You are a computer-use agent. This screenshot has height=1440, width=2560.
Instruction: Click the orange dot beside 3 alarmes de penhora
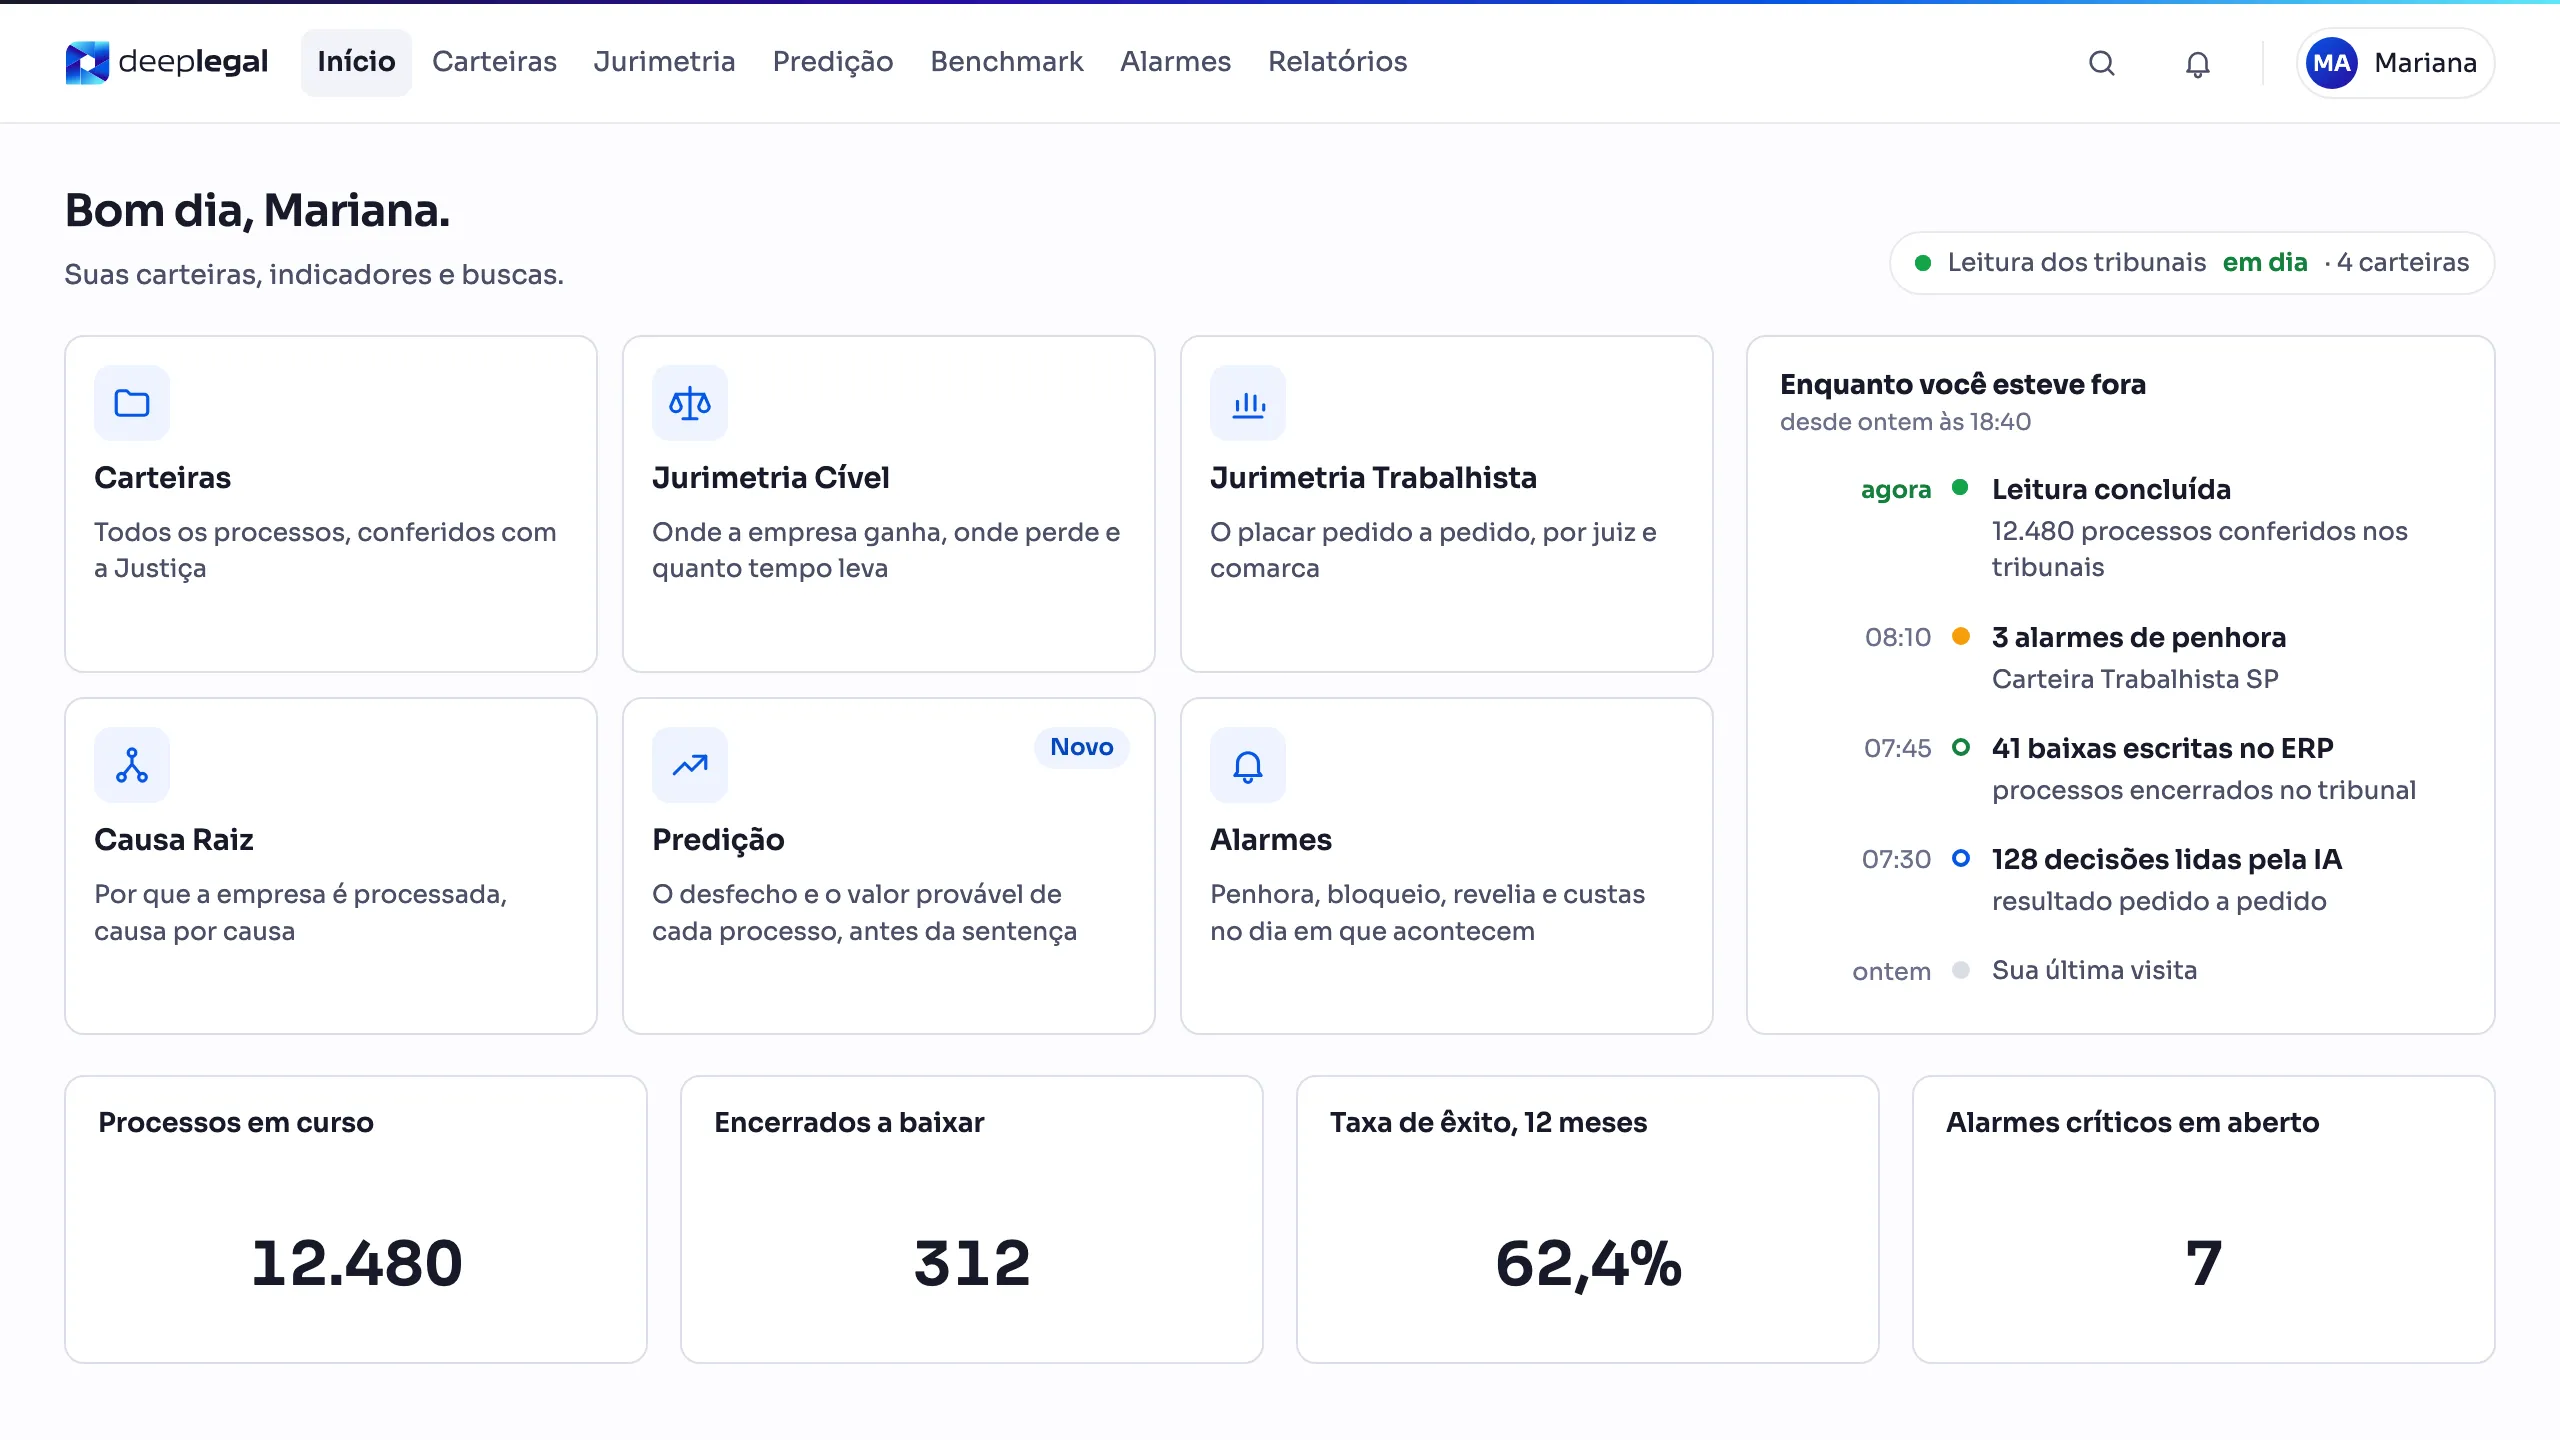tap(1961, 636)
